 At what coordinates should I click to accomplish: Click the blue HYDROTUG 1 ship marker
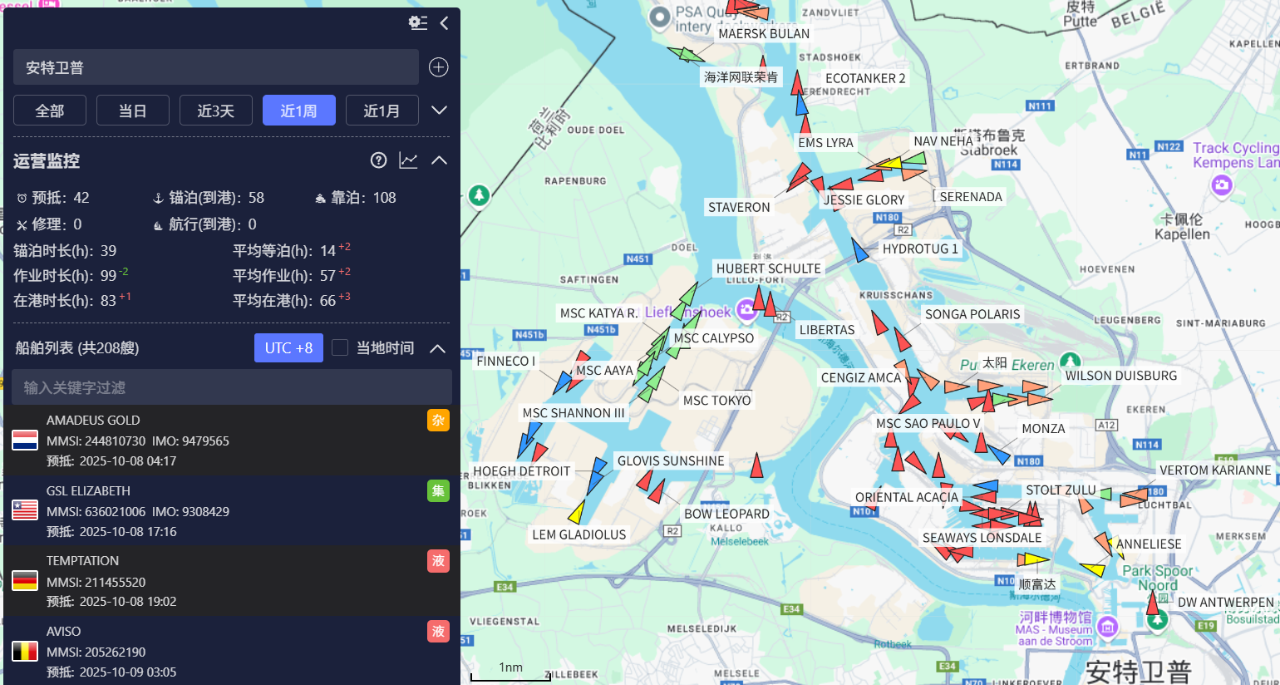[859, 250]
